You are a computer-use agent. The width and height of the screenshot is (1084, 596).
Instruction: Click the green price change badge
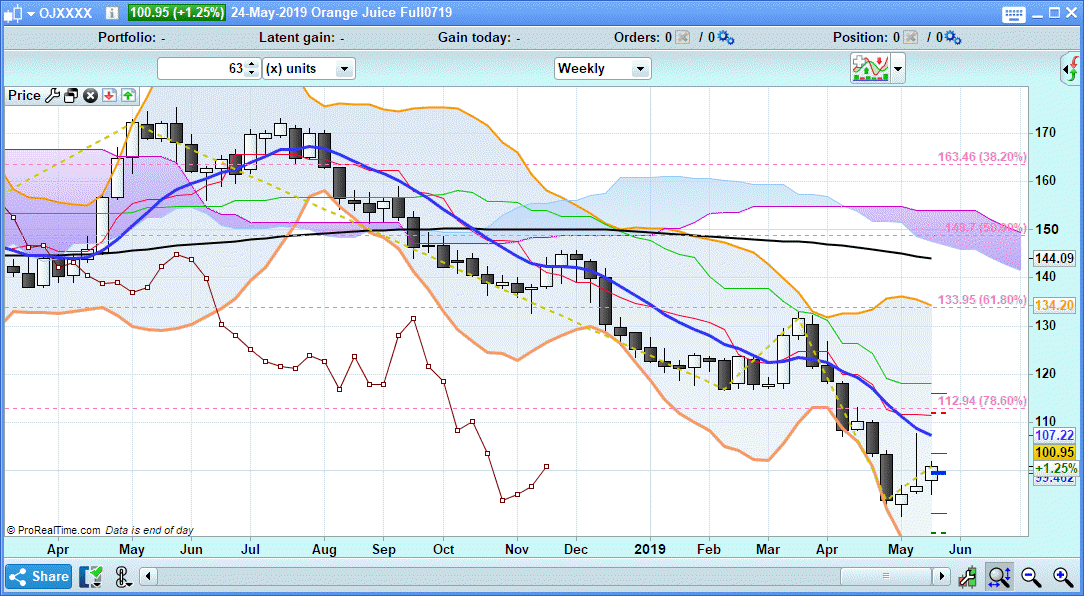(x=177, y=12)
